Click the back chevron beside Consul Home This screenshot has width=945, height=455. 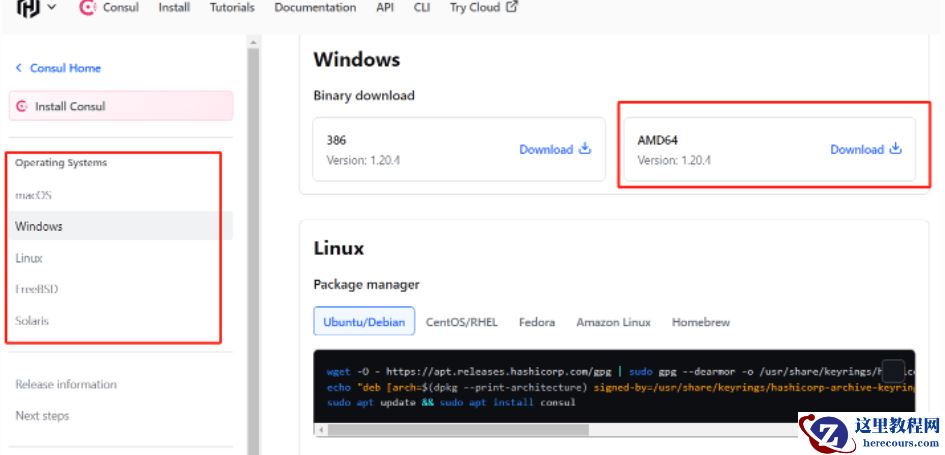pyautogui.click(x=18, y=68)
